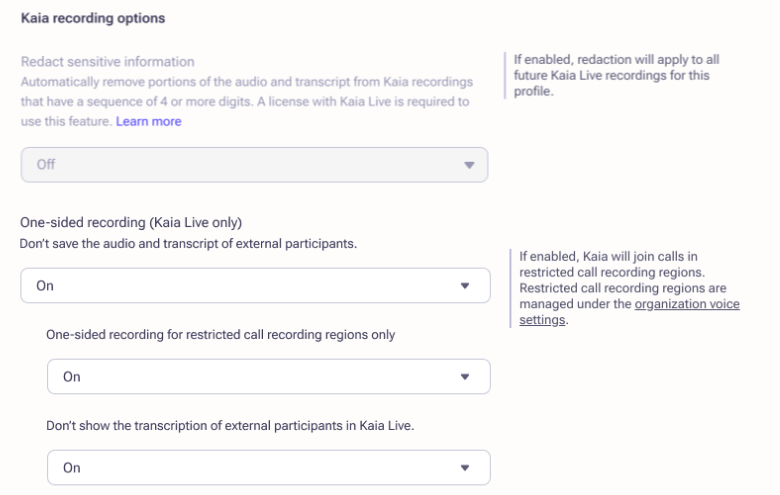780x495 pixels.
Task: Click the Don't show the transcription label
Action: 230,425
